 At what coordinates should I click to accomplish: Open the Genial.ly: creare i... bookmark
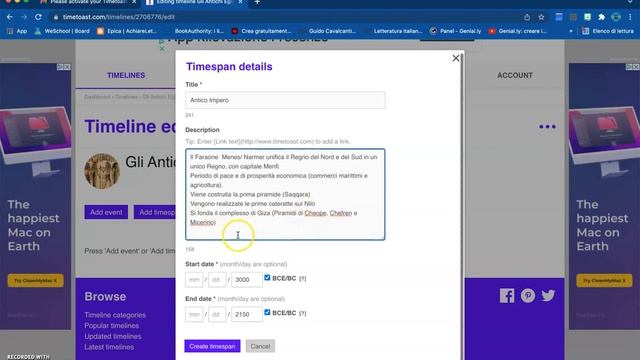(518, 31)
